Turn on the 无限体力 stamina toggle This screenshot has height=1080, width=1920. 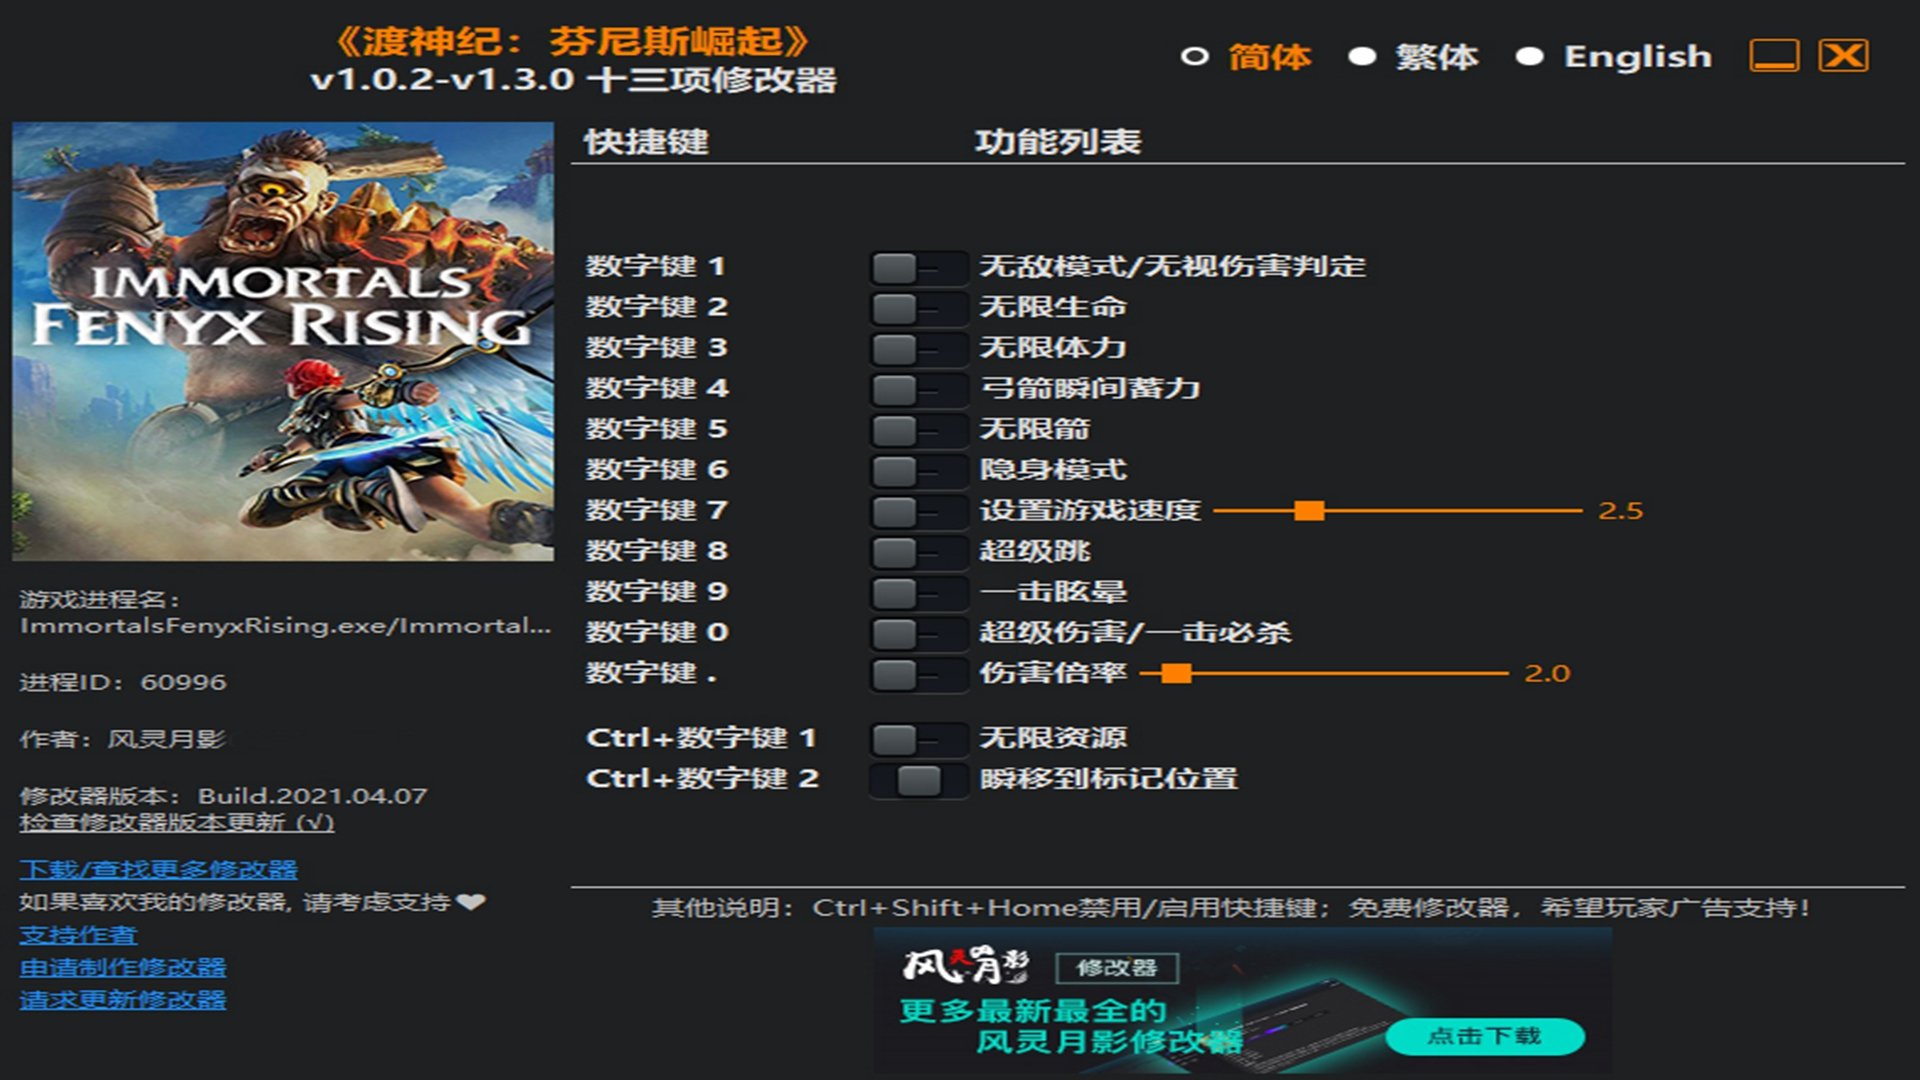click(916, 349)
